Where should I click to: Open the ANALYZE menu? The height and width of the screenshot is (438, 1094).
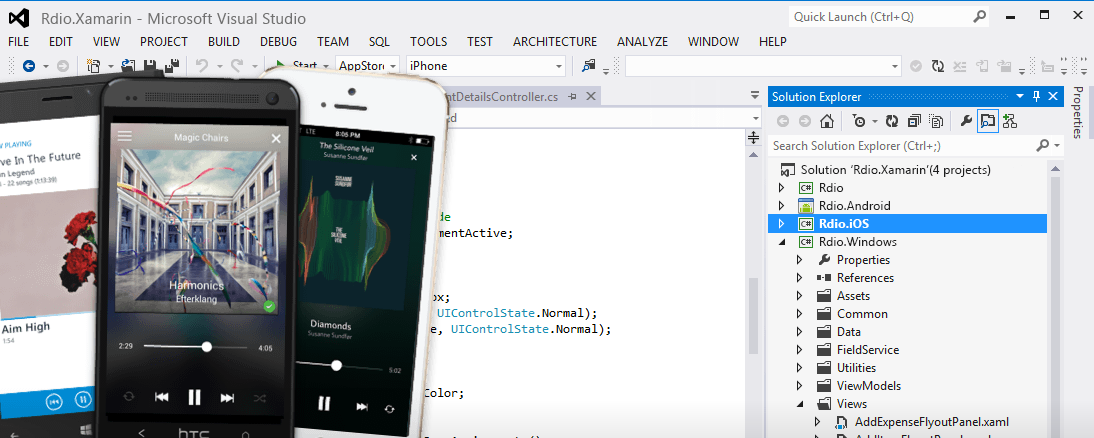pos(643,42)
